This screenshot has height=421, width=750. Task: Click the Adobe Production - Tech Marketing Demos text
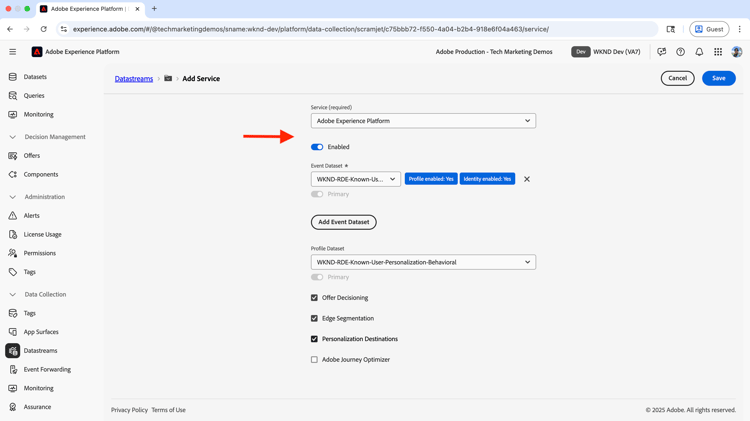[494, 52]
